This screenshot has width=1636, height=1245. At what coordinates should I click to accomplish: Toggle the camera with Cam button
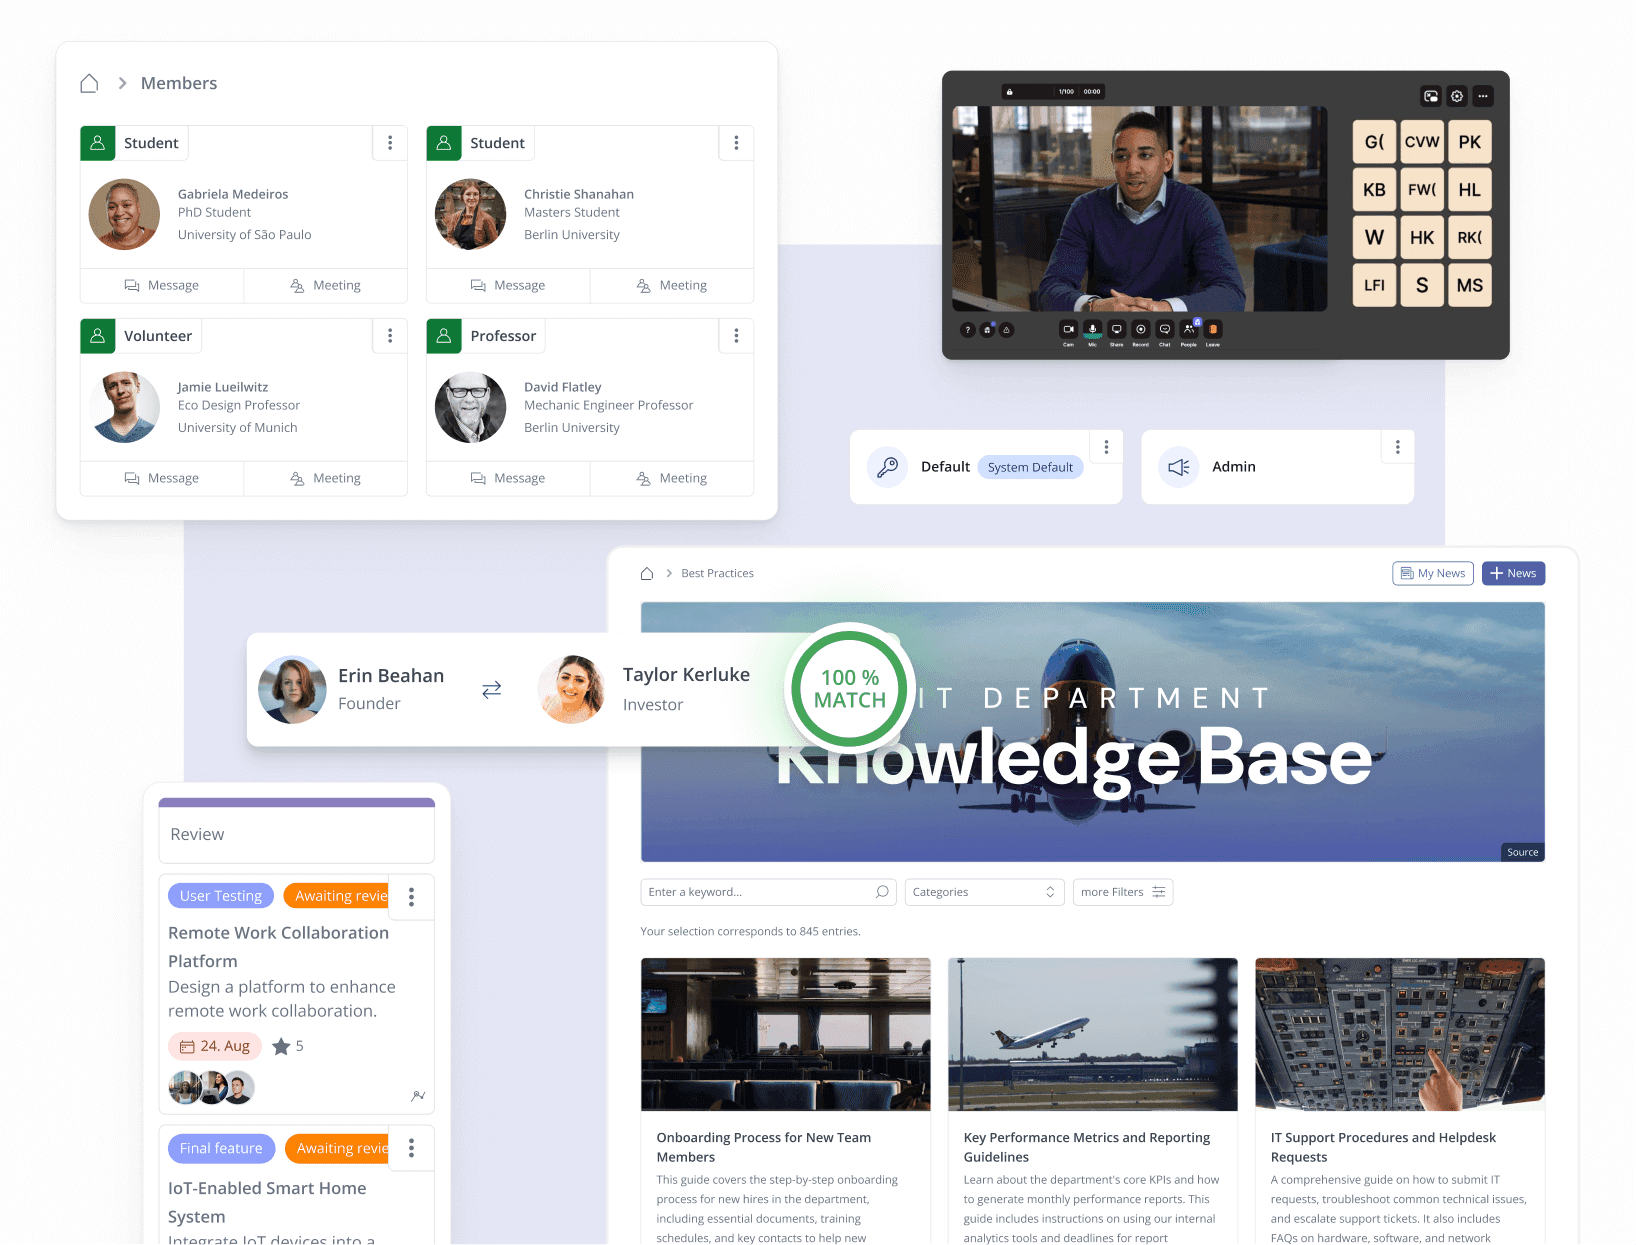(1068, 329)
